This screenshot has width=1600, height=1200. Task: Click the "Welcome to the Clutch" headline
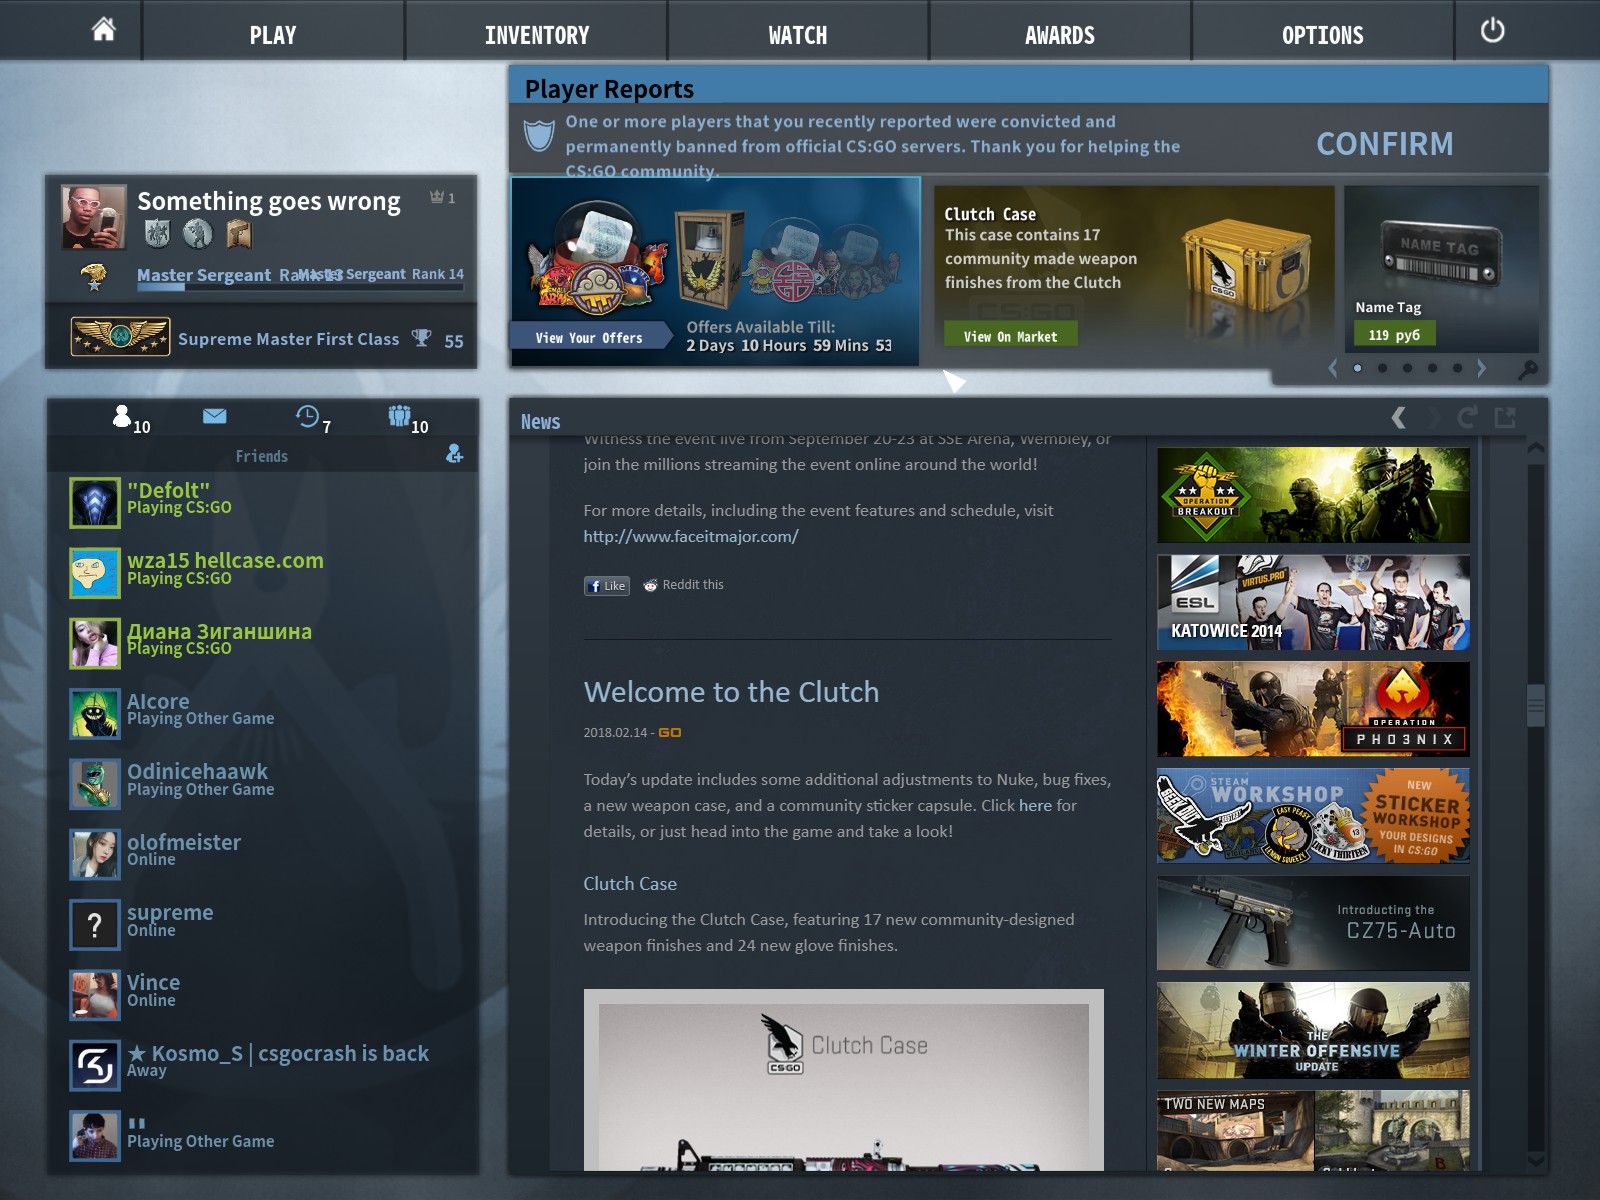click(x=731, y=692)
